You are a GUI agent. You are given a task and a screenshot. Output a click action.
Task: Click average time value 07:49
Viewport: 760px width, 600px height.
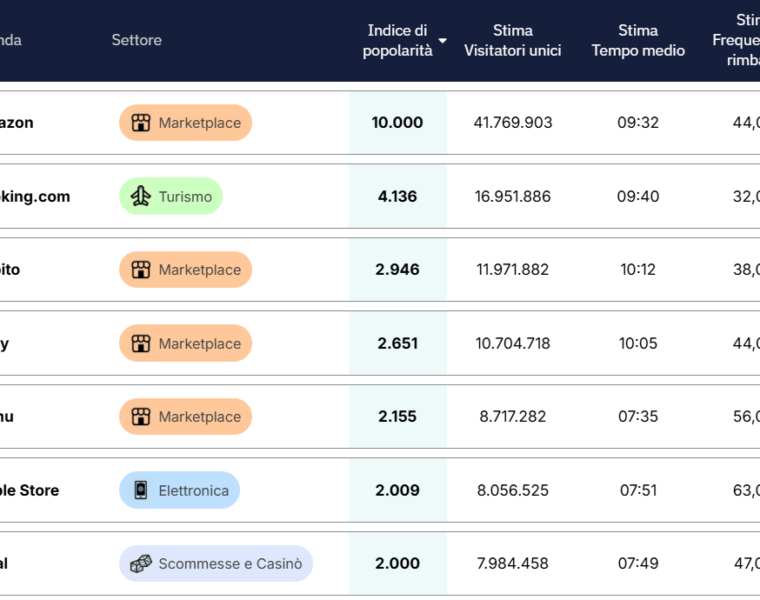tap(638, 563)
